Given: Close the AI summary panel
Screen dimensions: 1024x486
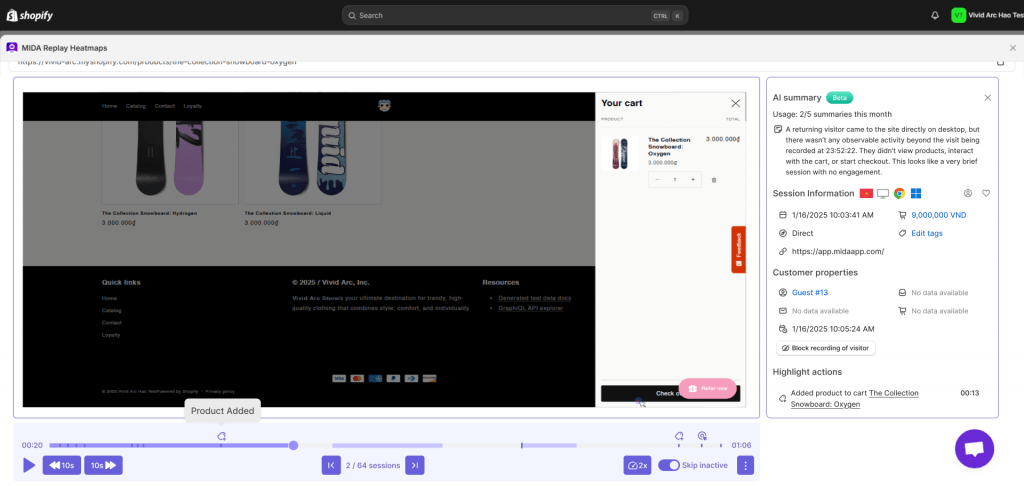Looking at the screenshot, I should [987, 98].
